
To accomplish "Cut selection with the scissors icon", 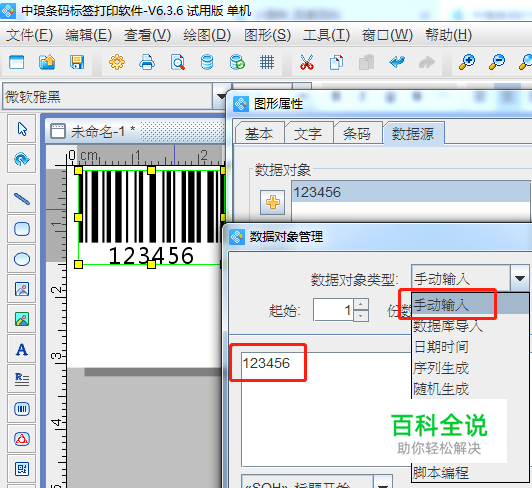I will point(307,62).
